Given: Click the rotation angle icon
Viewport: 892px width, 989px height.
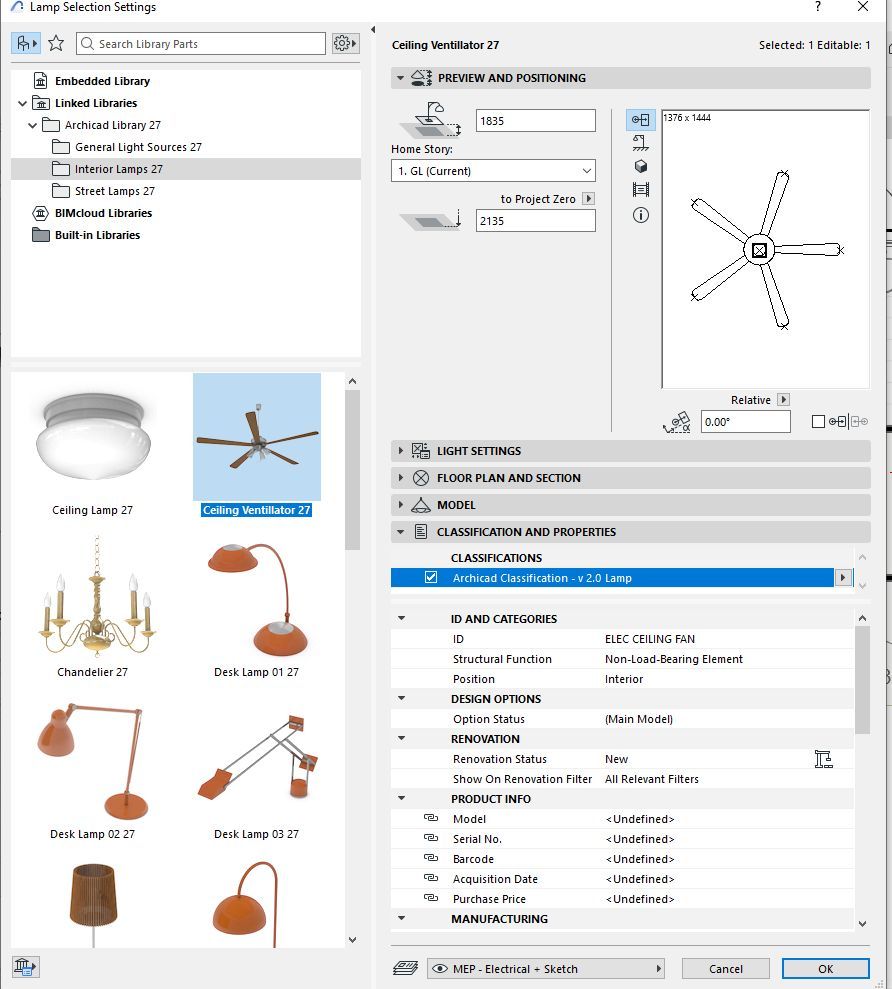Looking at the screenshot, I should tap(677, 422).
